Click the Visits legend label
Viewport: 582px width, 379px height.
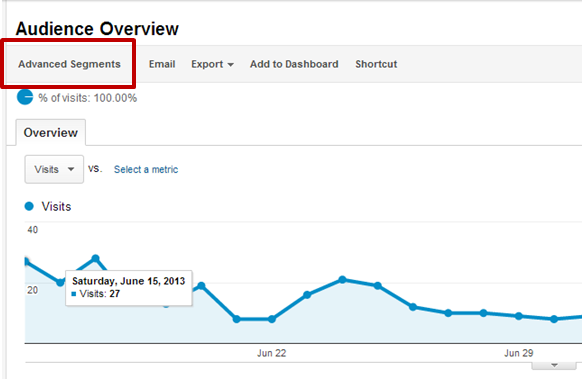click(56, 206)
